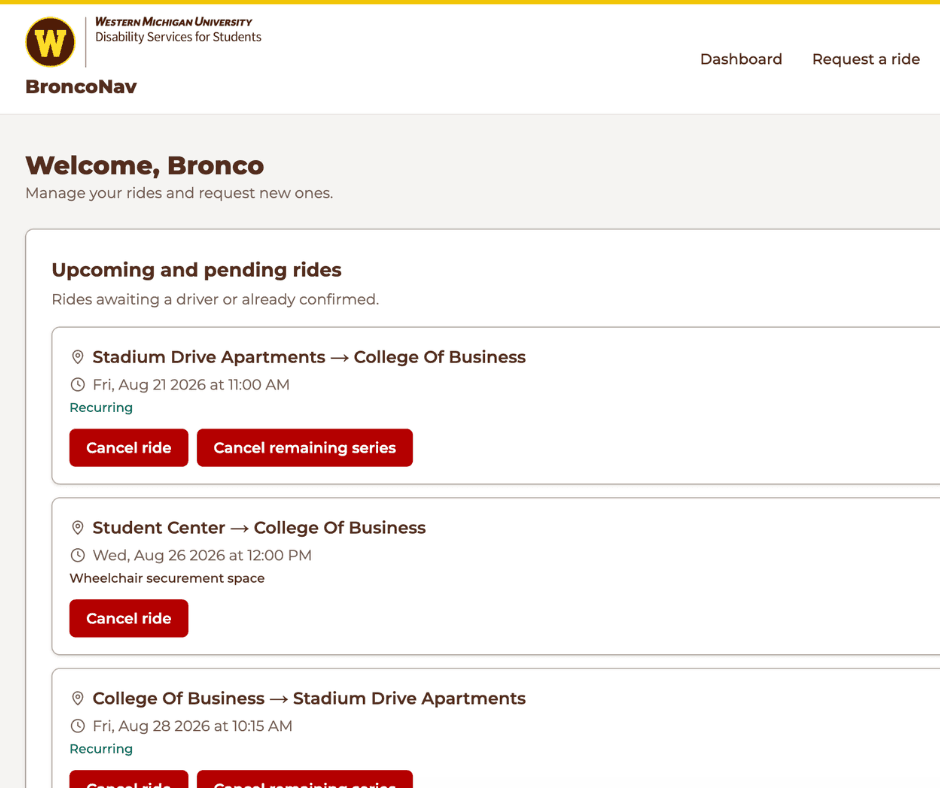Viewport: 940px width, 788px height.
Task: Cancel the Aug 28 College Of Business ride
Action: click(x=129, y=779)
